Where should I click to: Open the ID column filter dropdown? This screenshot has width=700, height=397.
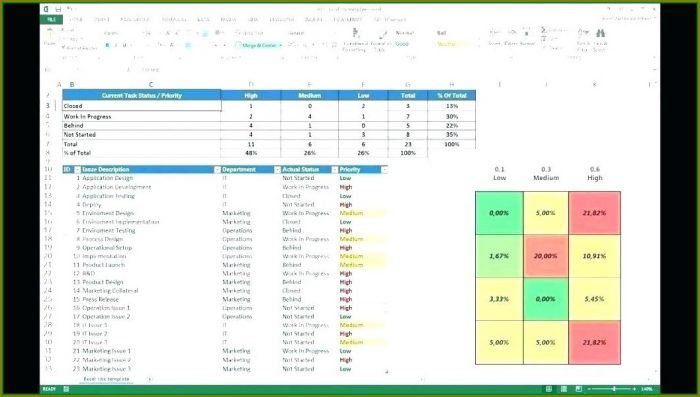tap(78, 170)
